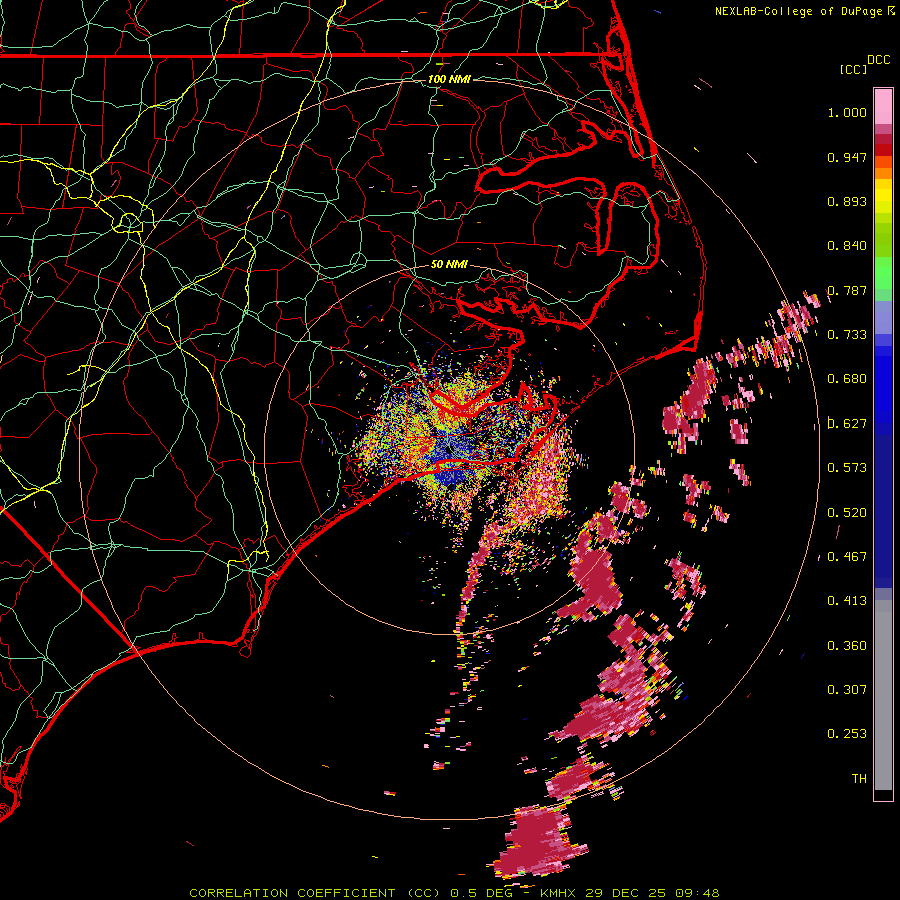Select the 0.360 scale value

point(847,646)
